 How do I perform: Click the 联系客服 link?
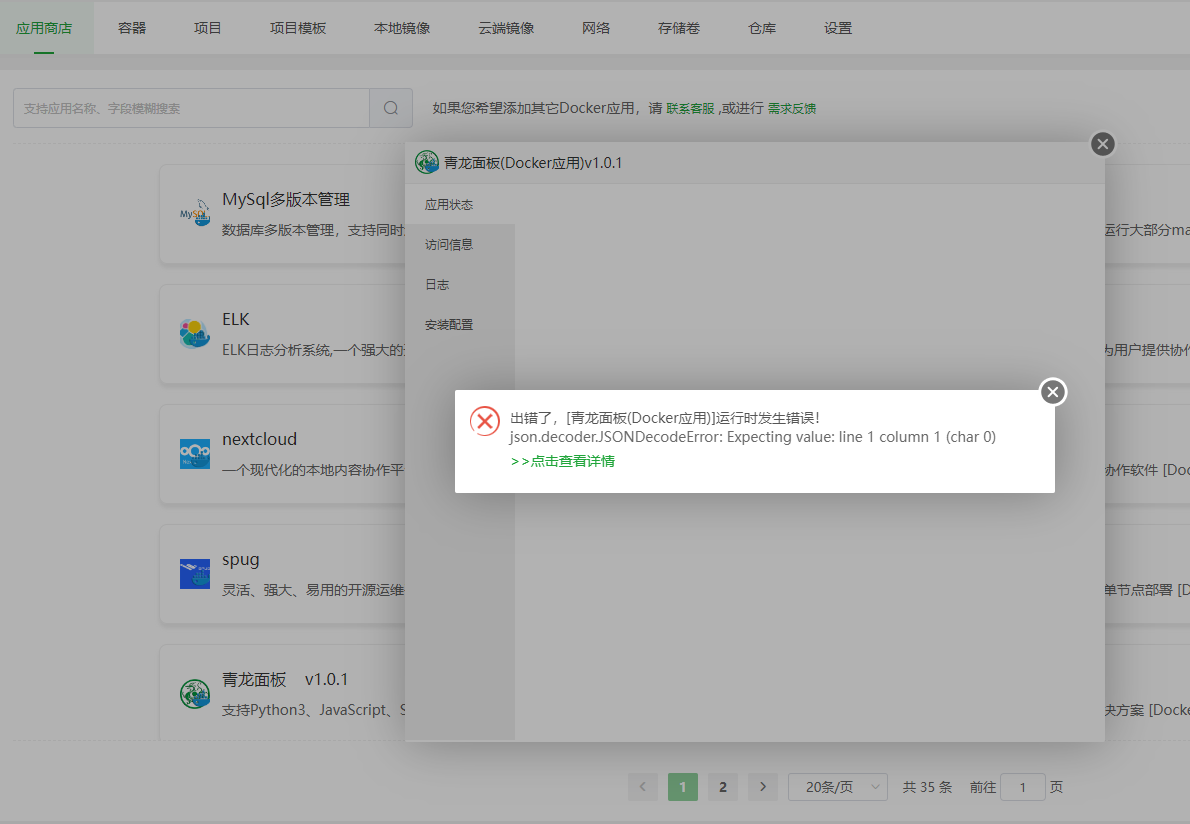point(691,109)
